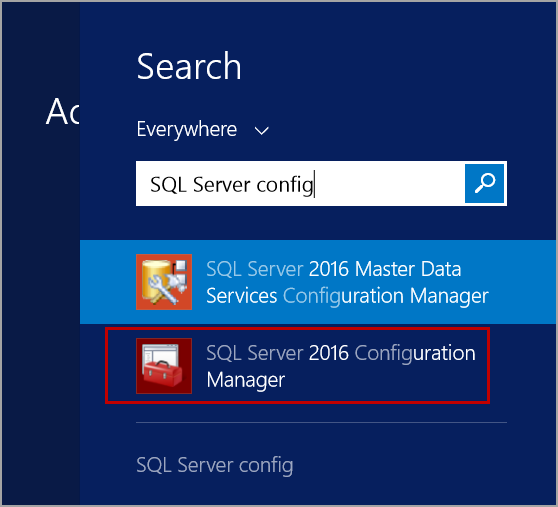Open the red toolbox Configuration Manager icon

point(164,366)
